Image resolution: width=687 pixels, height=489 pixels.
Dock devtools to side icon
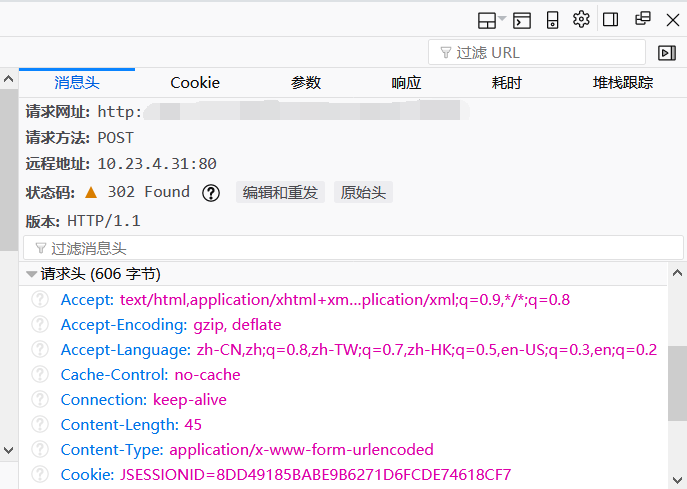(611, 20)
